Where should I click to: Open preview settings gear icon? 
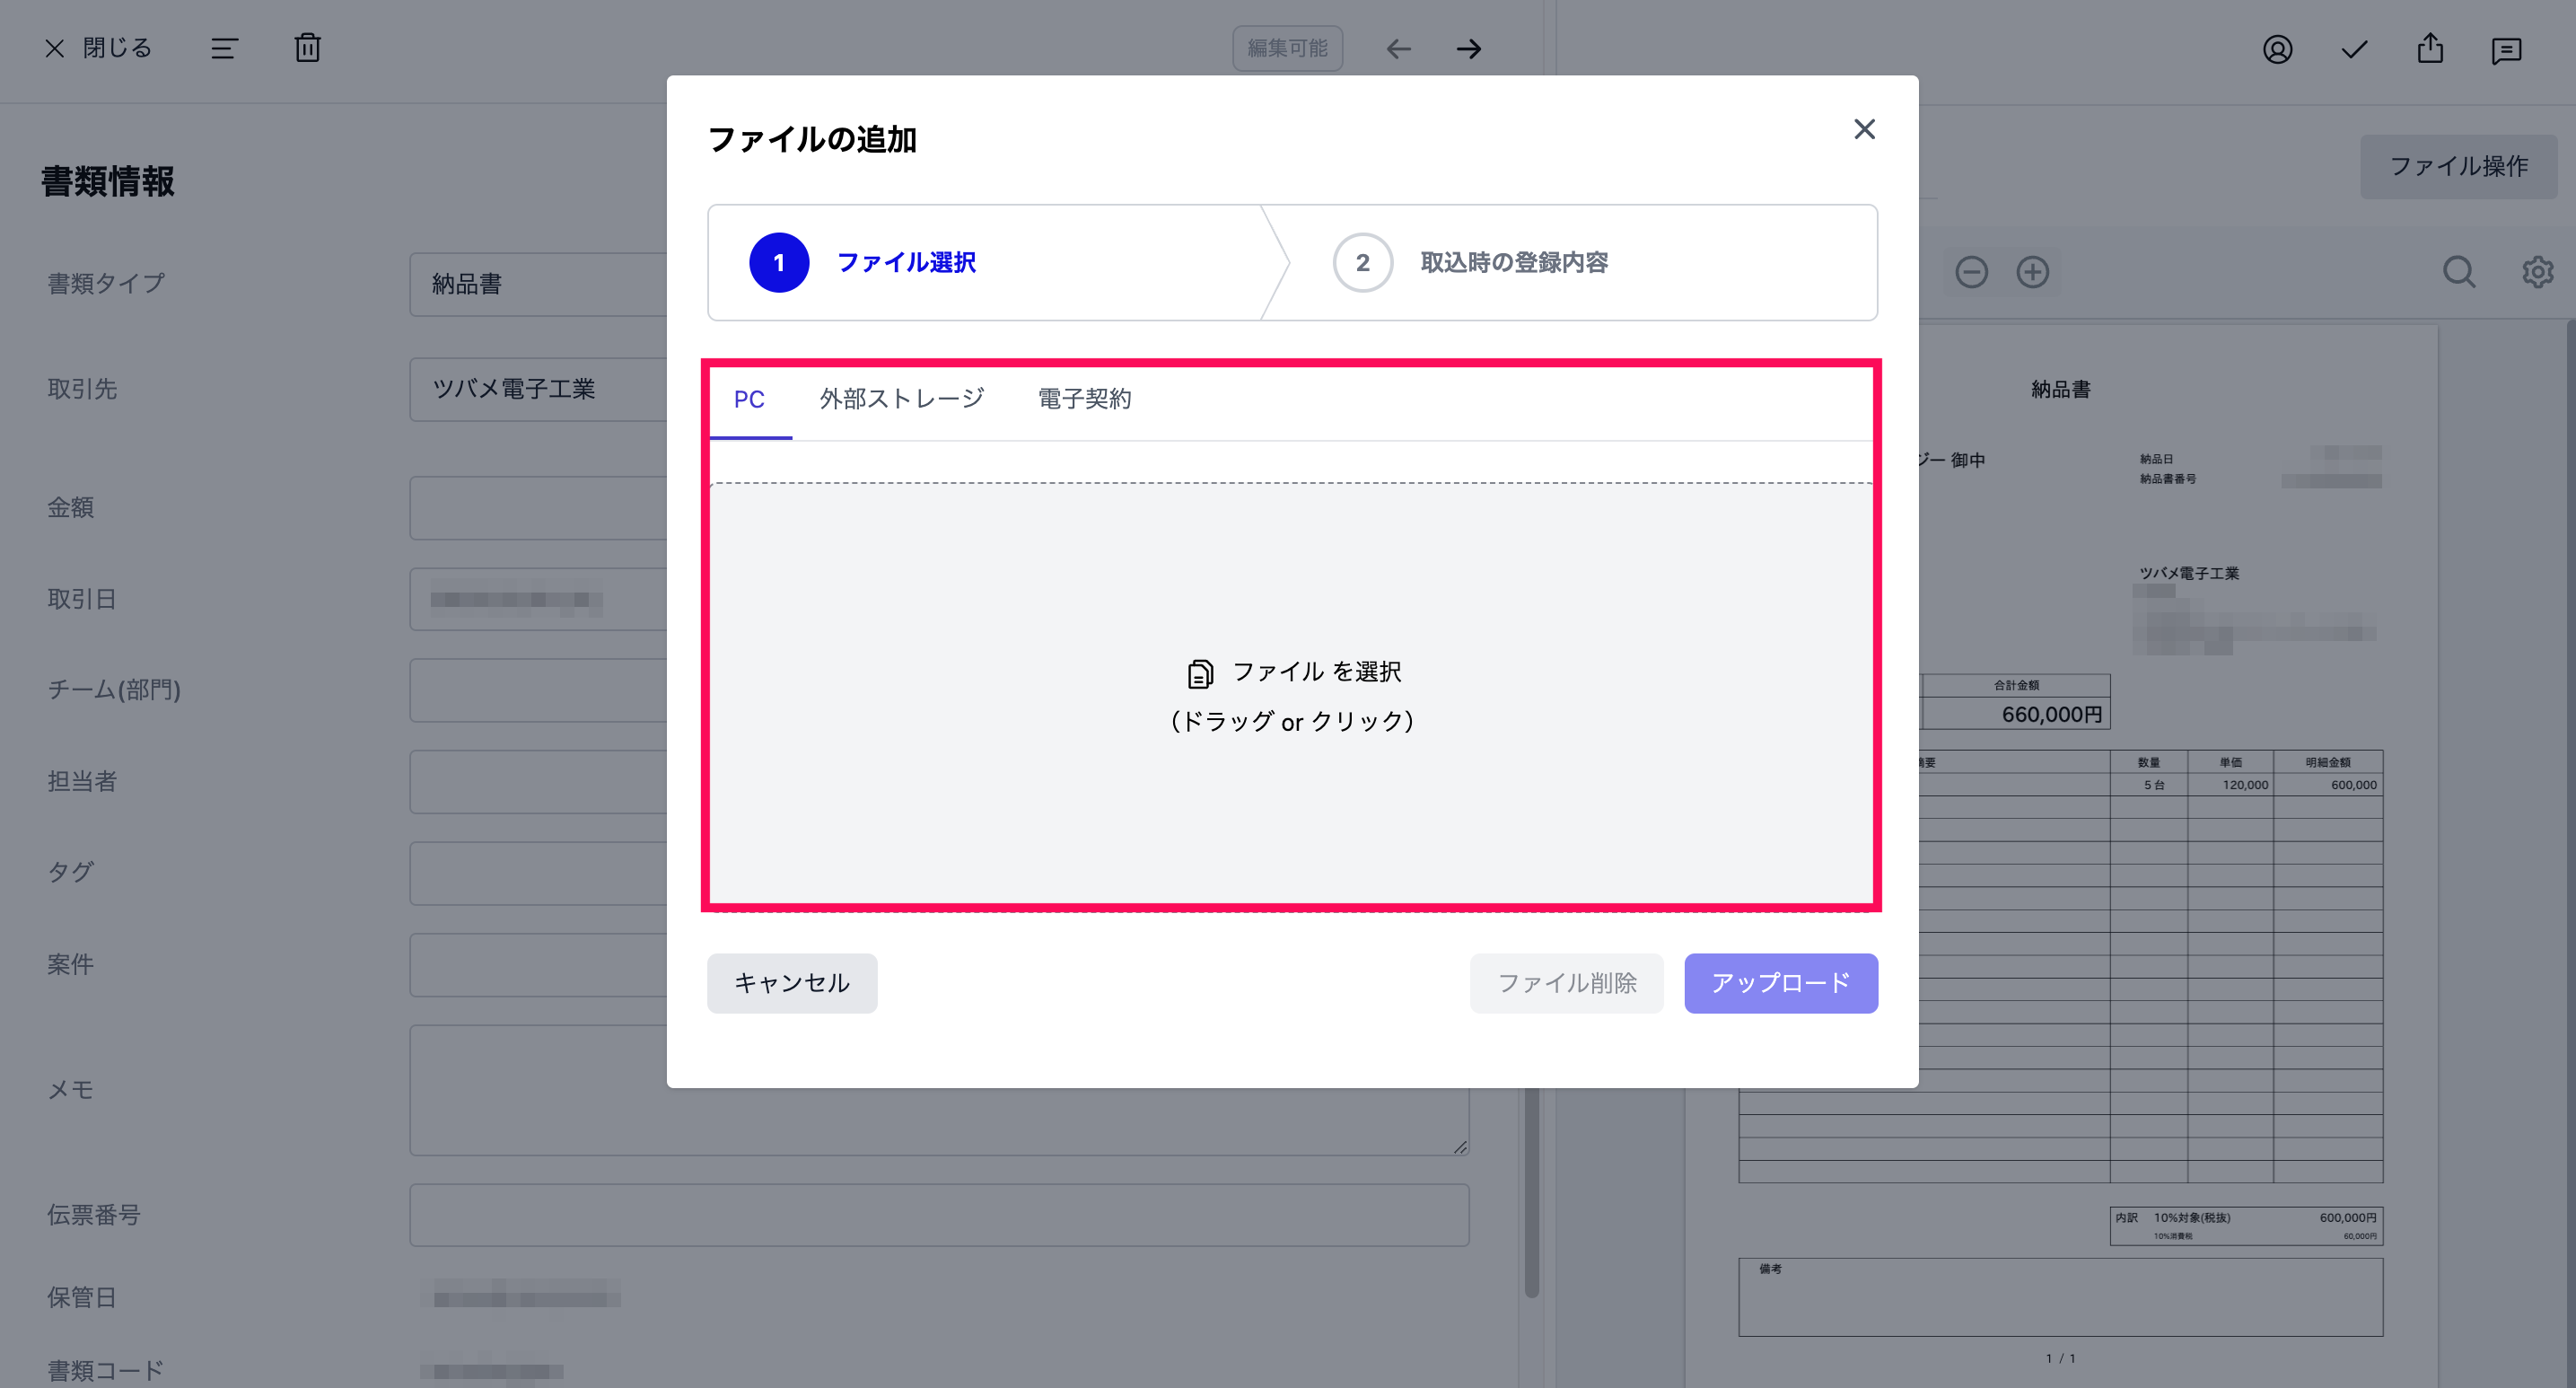click(x=2537, y=272)
